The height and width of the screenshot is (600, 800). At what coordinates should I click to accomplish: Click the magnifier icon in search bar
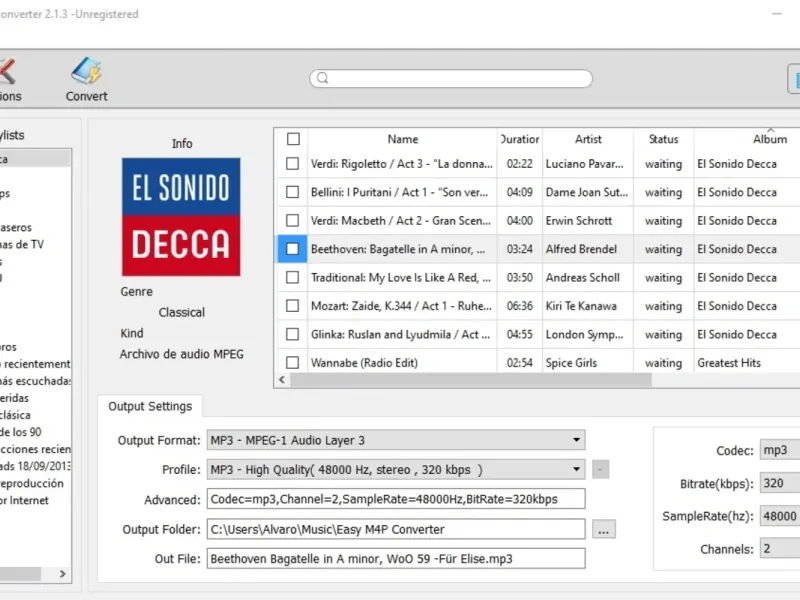tap(322, 79)
